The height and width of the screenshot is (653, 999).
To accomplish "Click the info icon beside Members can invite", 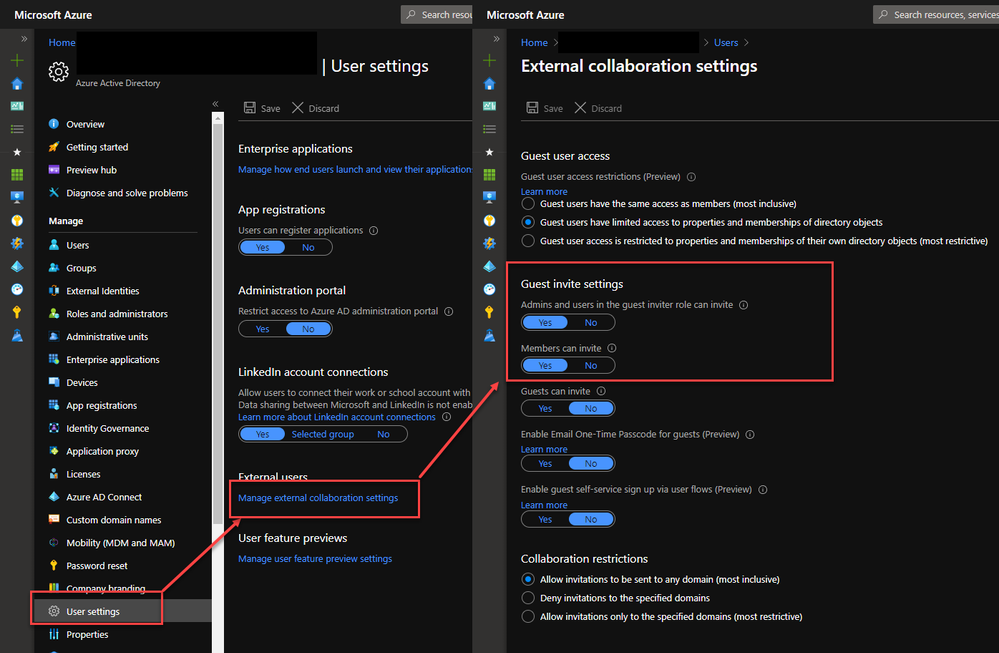I will point(612,348).
